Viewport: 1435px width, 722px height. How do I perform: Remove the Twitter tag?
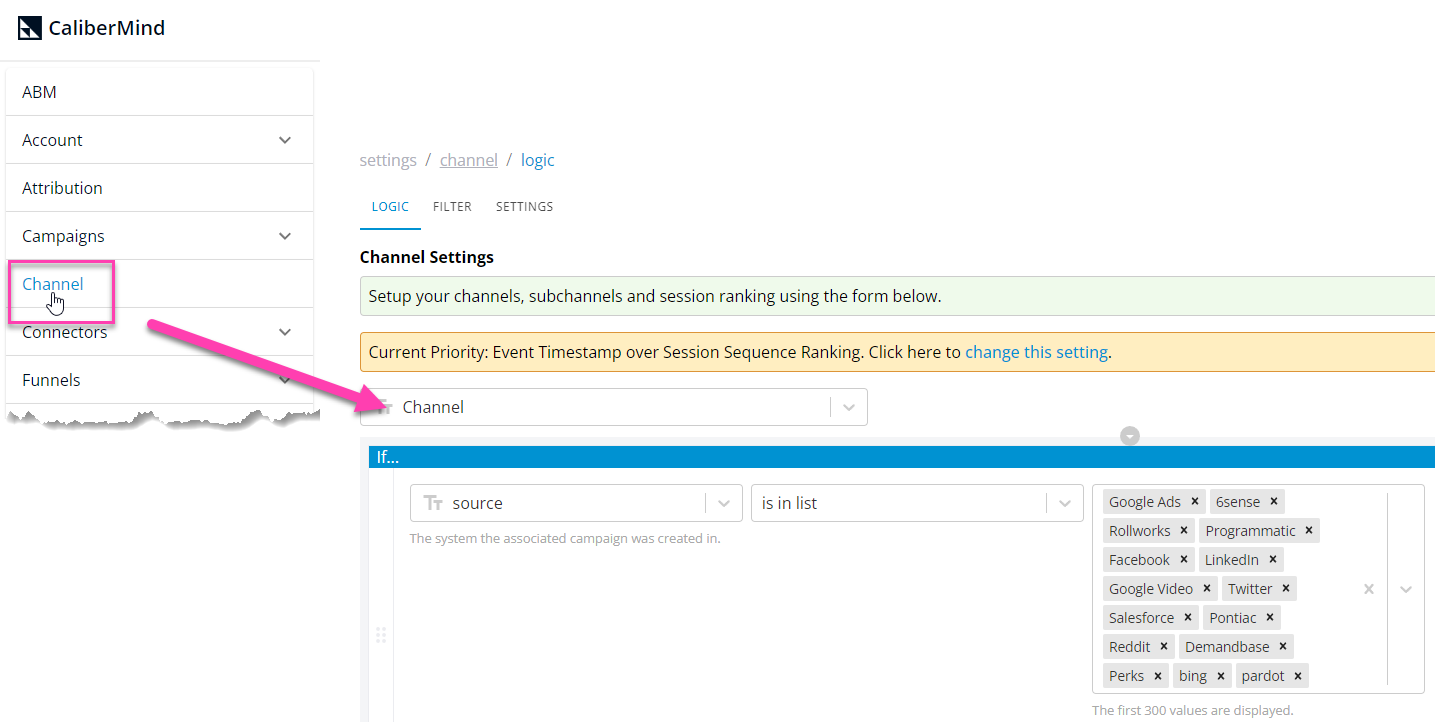pos(1286,589)
